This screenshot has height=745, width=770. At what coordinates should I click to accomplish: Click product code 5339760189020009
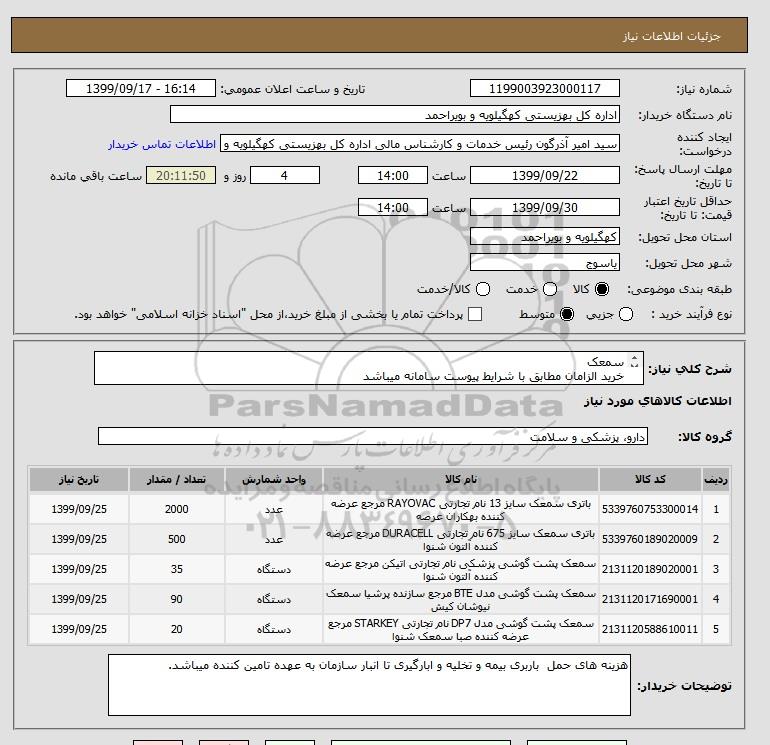pos(650,539)
